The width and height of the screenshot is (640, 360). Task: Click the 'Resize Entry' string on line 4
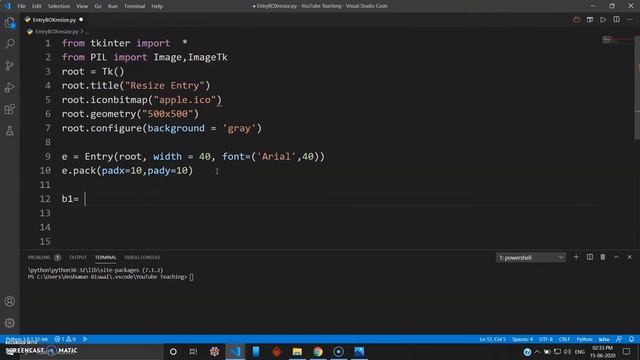pyautogui.click(x=164, y=86)
